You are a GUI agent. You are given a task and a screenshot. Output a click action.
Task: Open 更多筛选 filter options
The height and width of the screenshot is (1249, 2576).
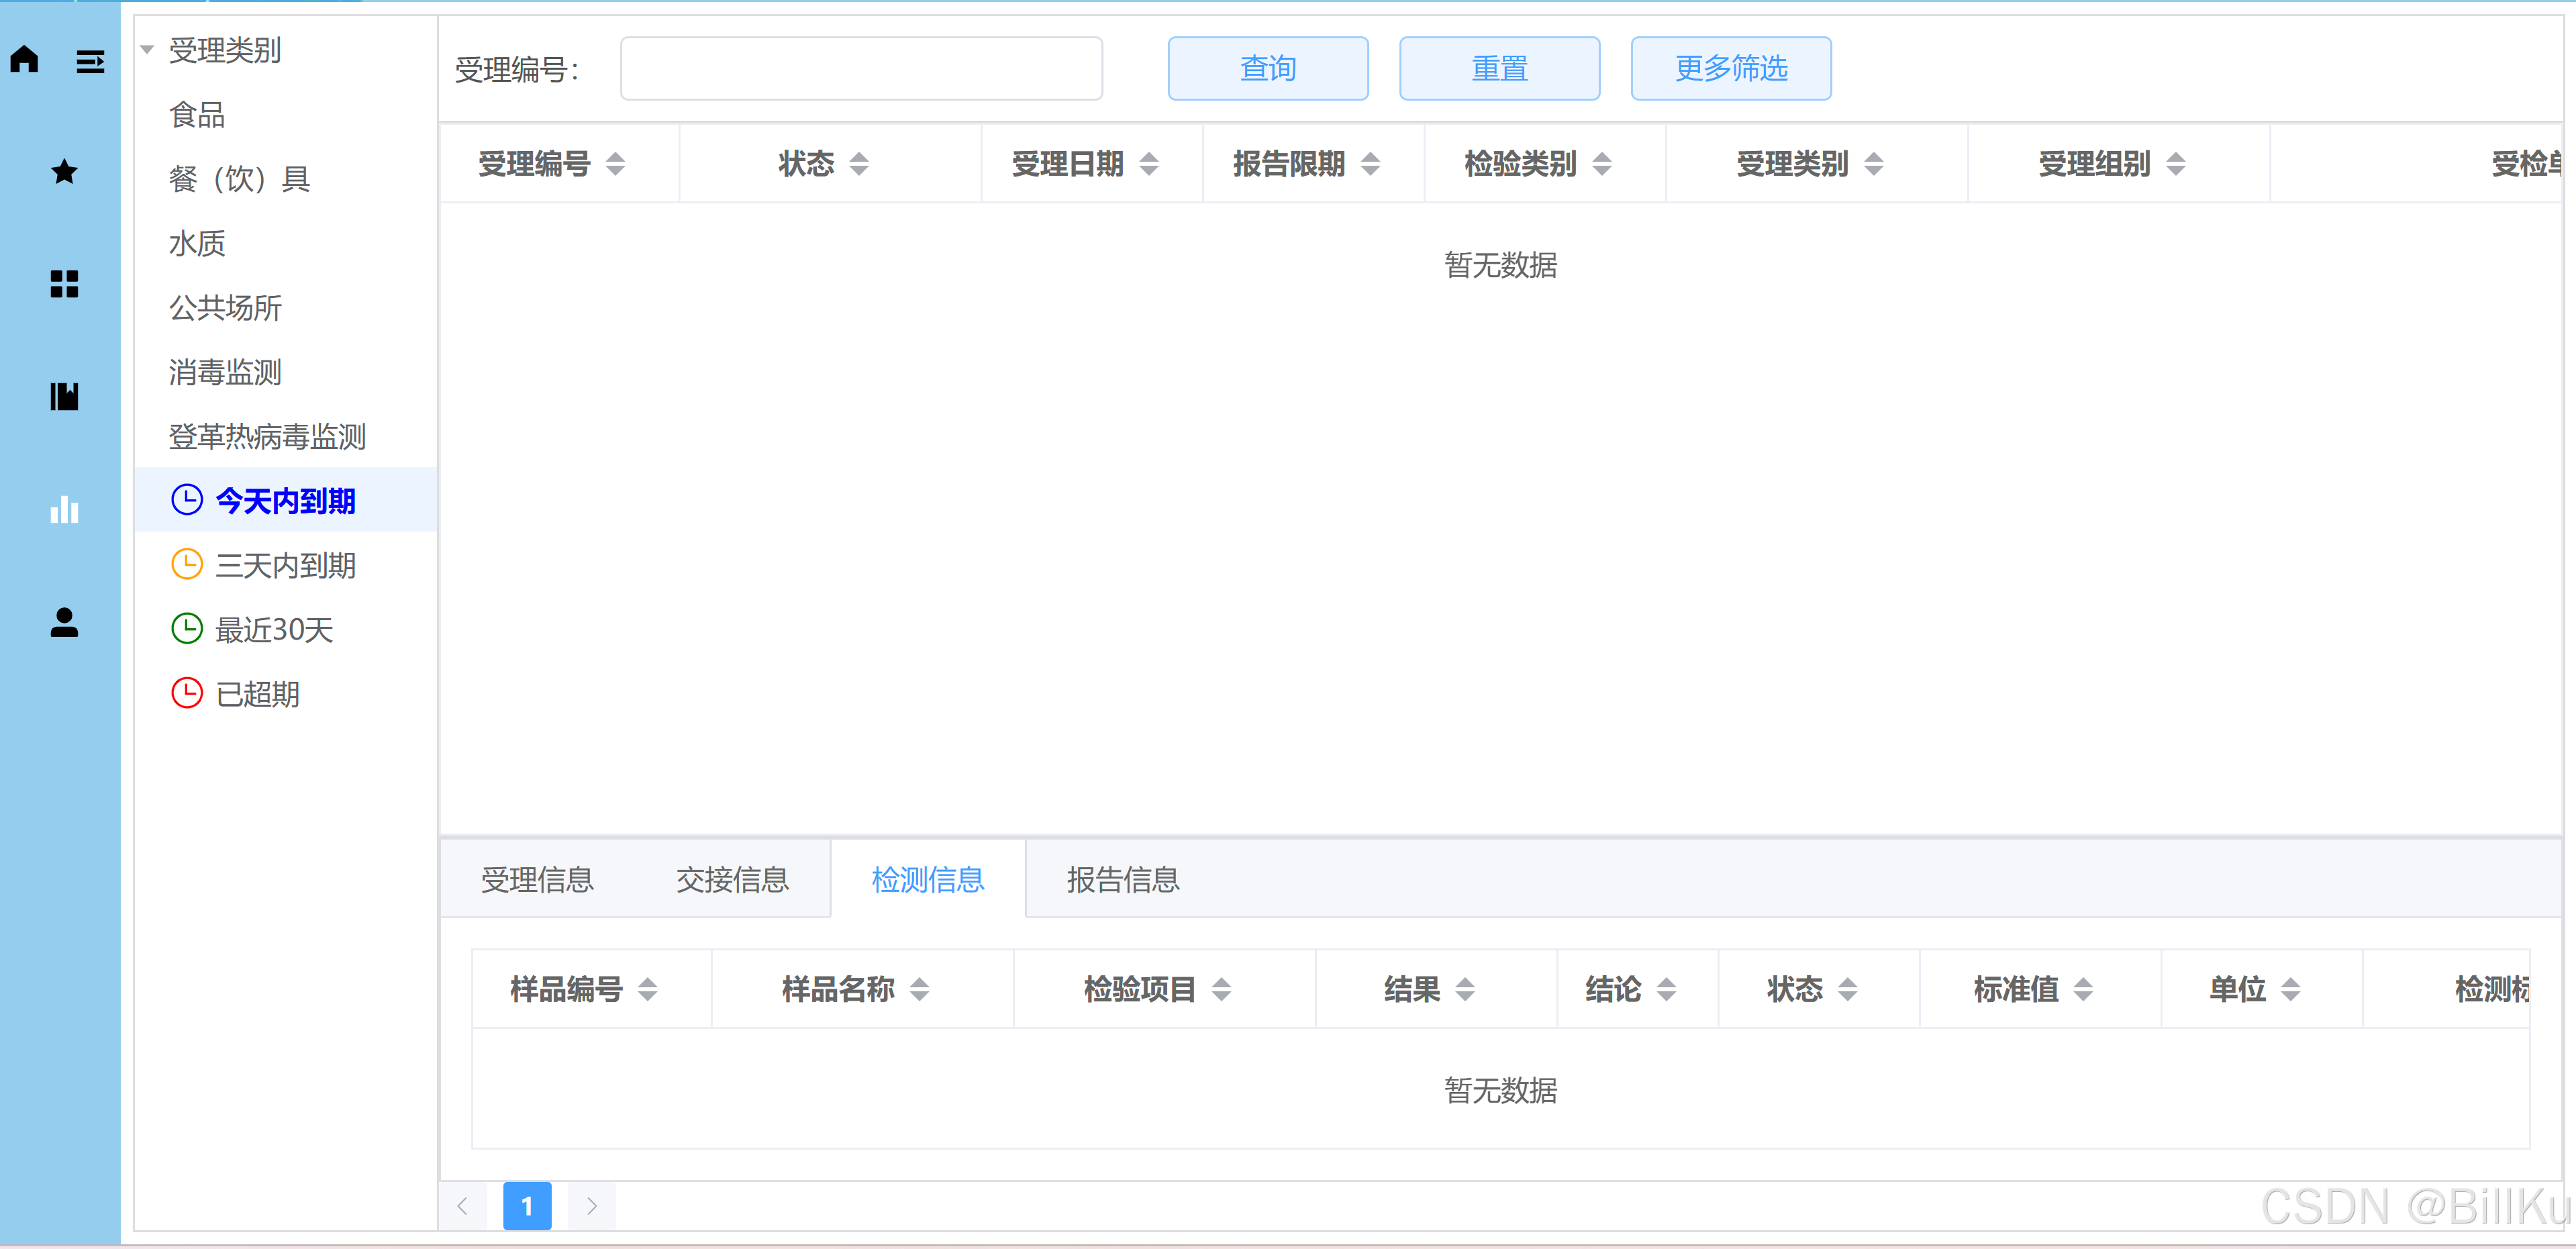coord(1730,68)
